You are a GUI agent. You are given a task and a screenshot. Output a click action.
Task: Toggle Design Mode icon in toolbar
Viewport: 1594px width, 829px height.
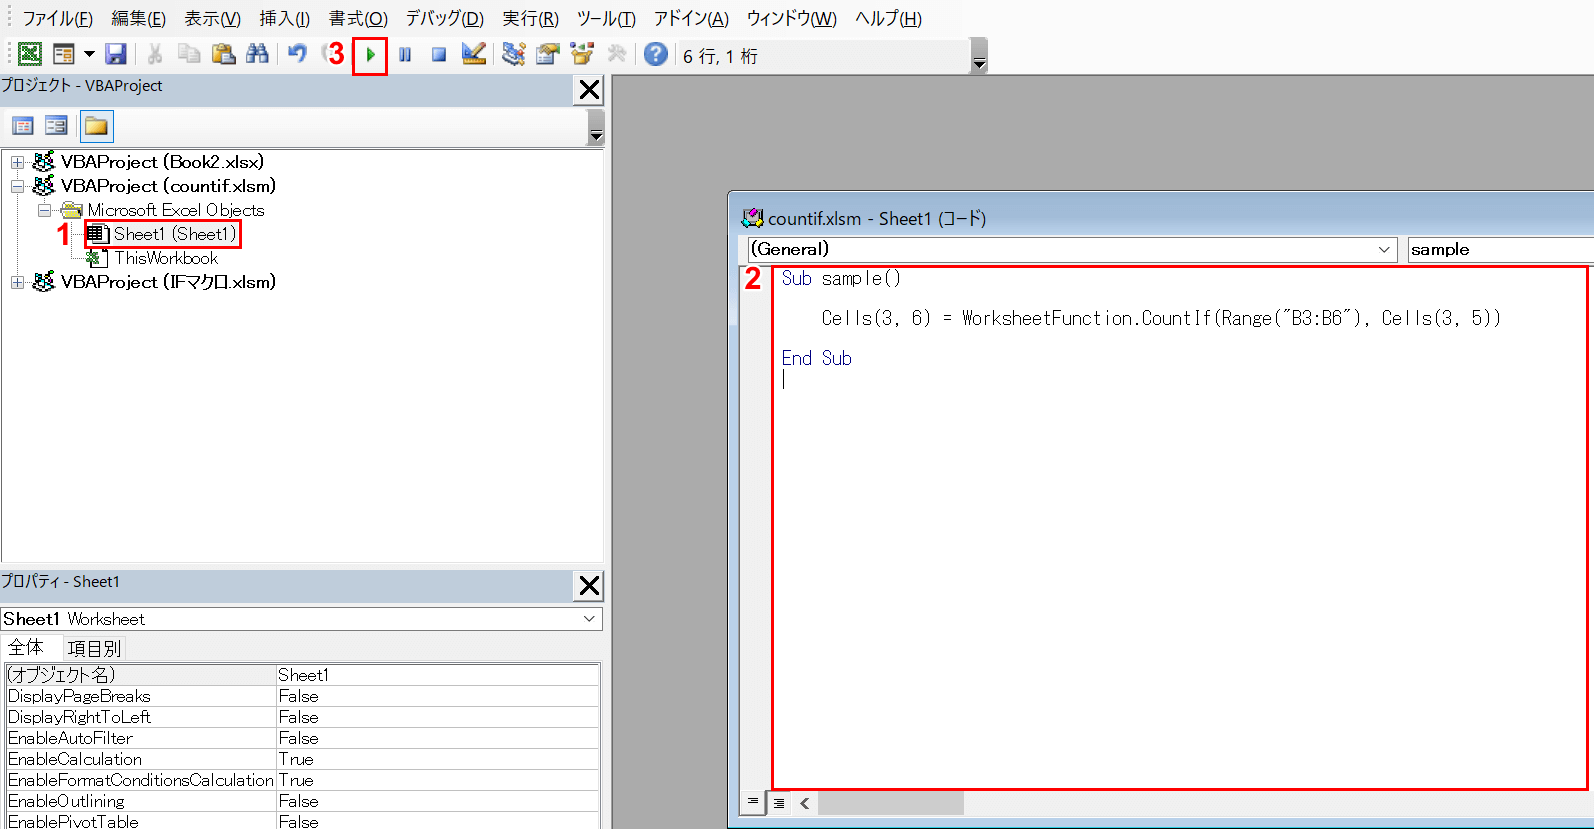[474, 55]
